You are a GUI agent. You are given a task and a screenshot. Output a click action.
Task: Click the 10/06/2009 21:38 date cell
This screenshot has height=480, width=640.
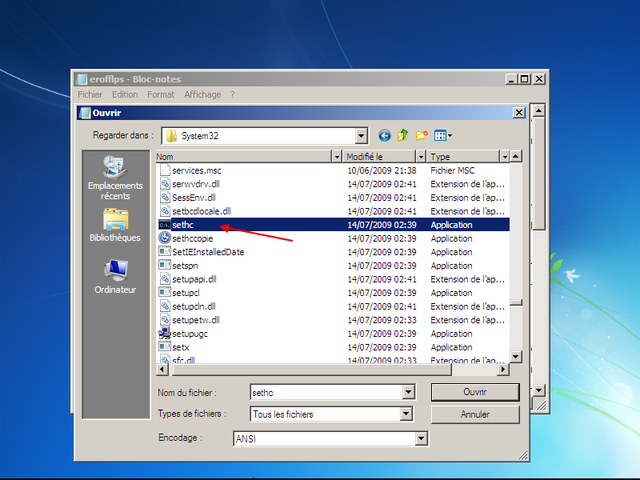(x=382, y=170)
